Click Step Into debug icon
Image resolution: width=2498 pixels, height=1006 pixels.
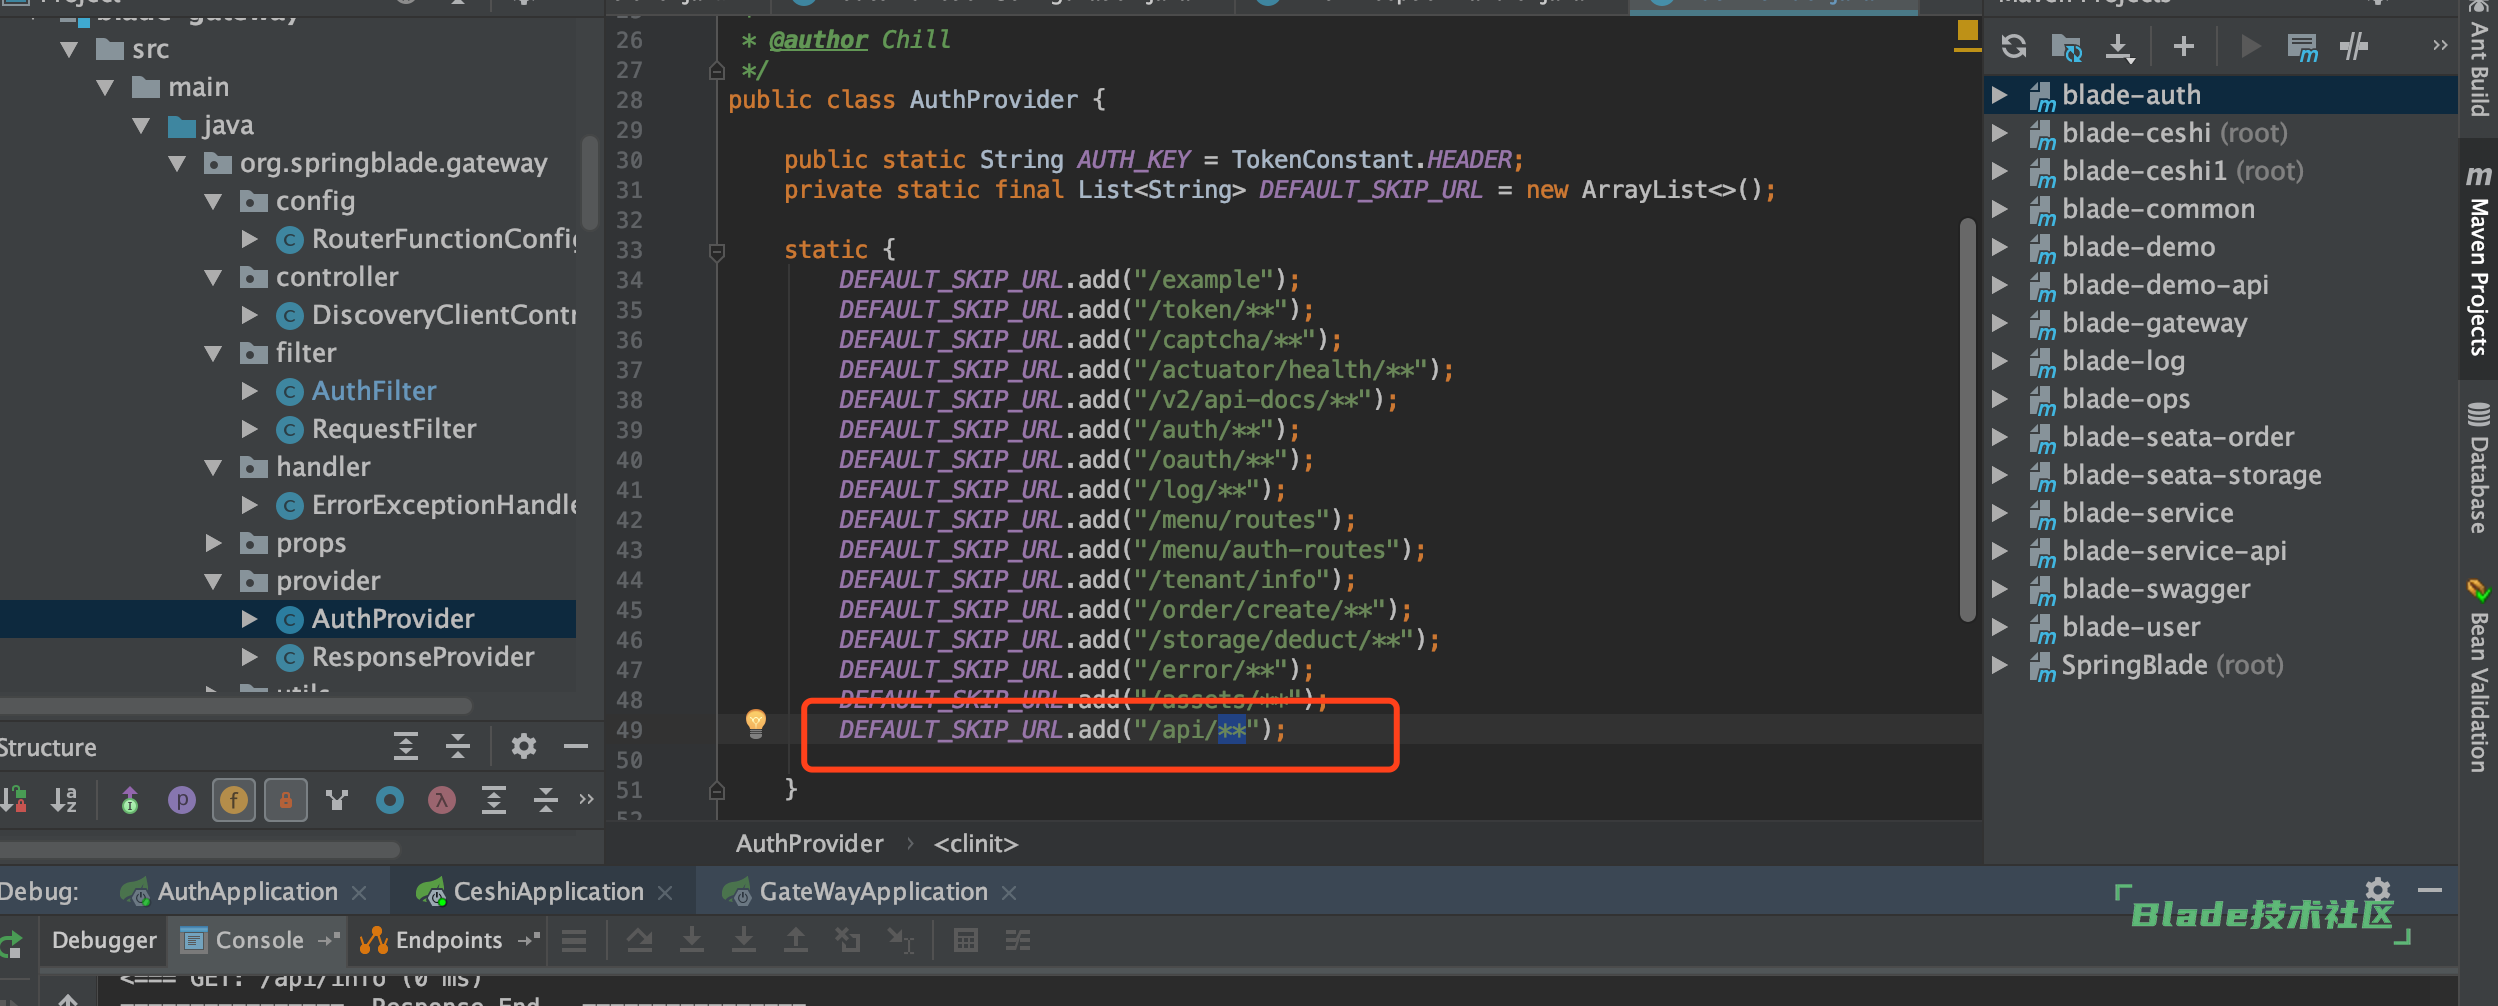(x=692, y=940)
